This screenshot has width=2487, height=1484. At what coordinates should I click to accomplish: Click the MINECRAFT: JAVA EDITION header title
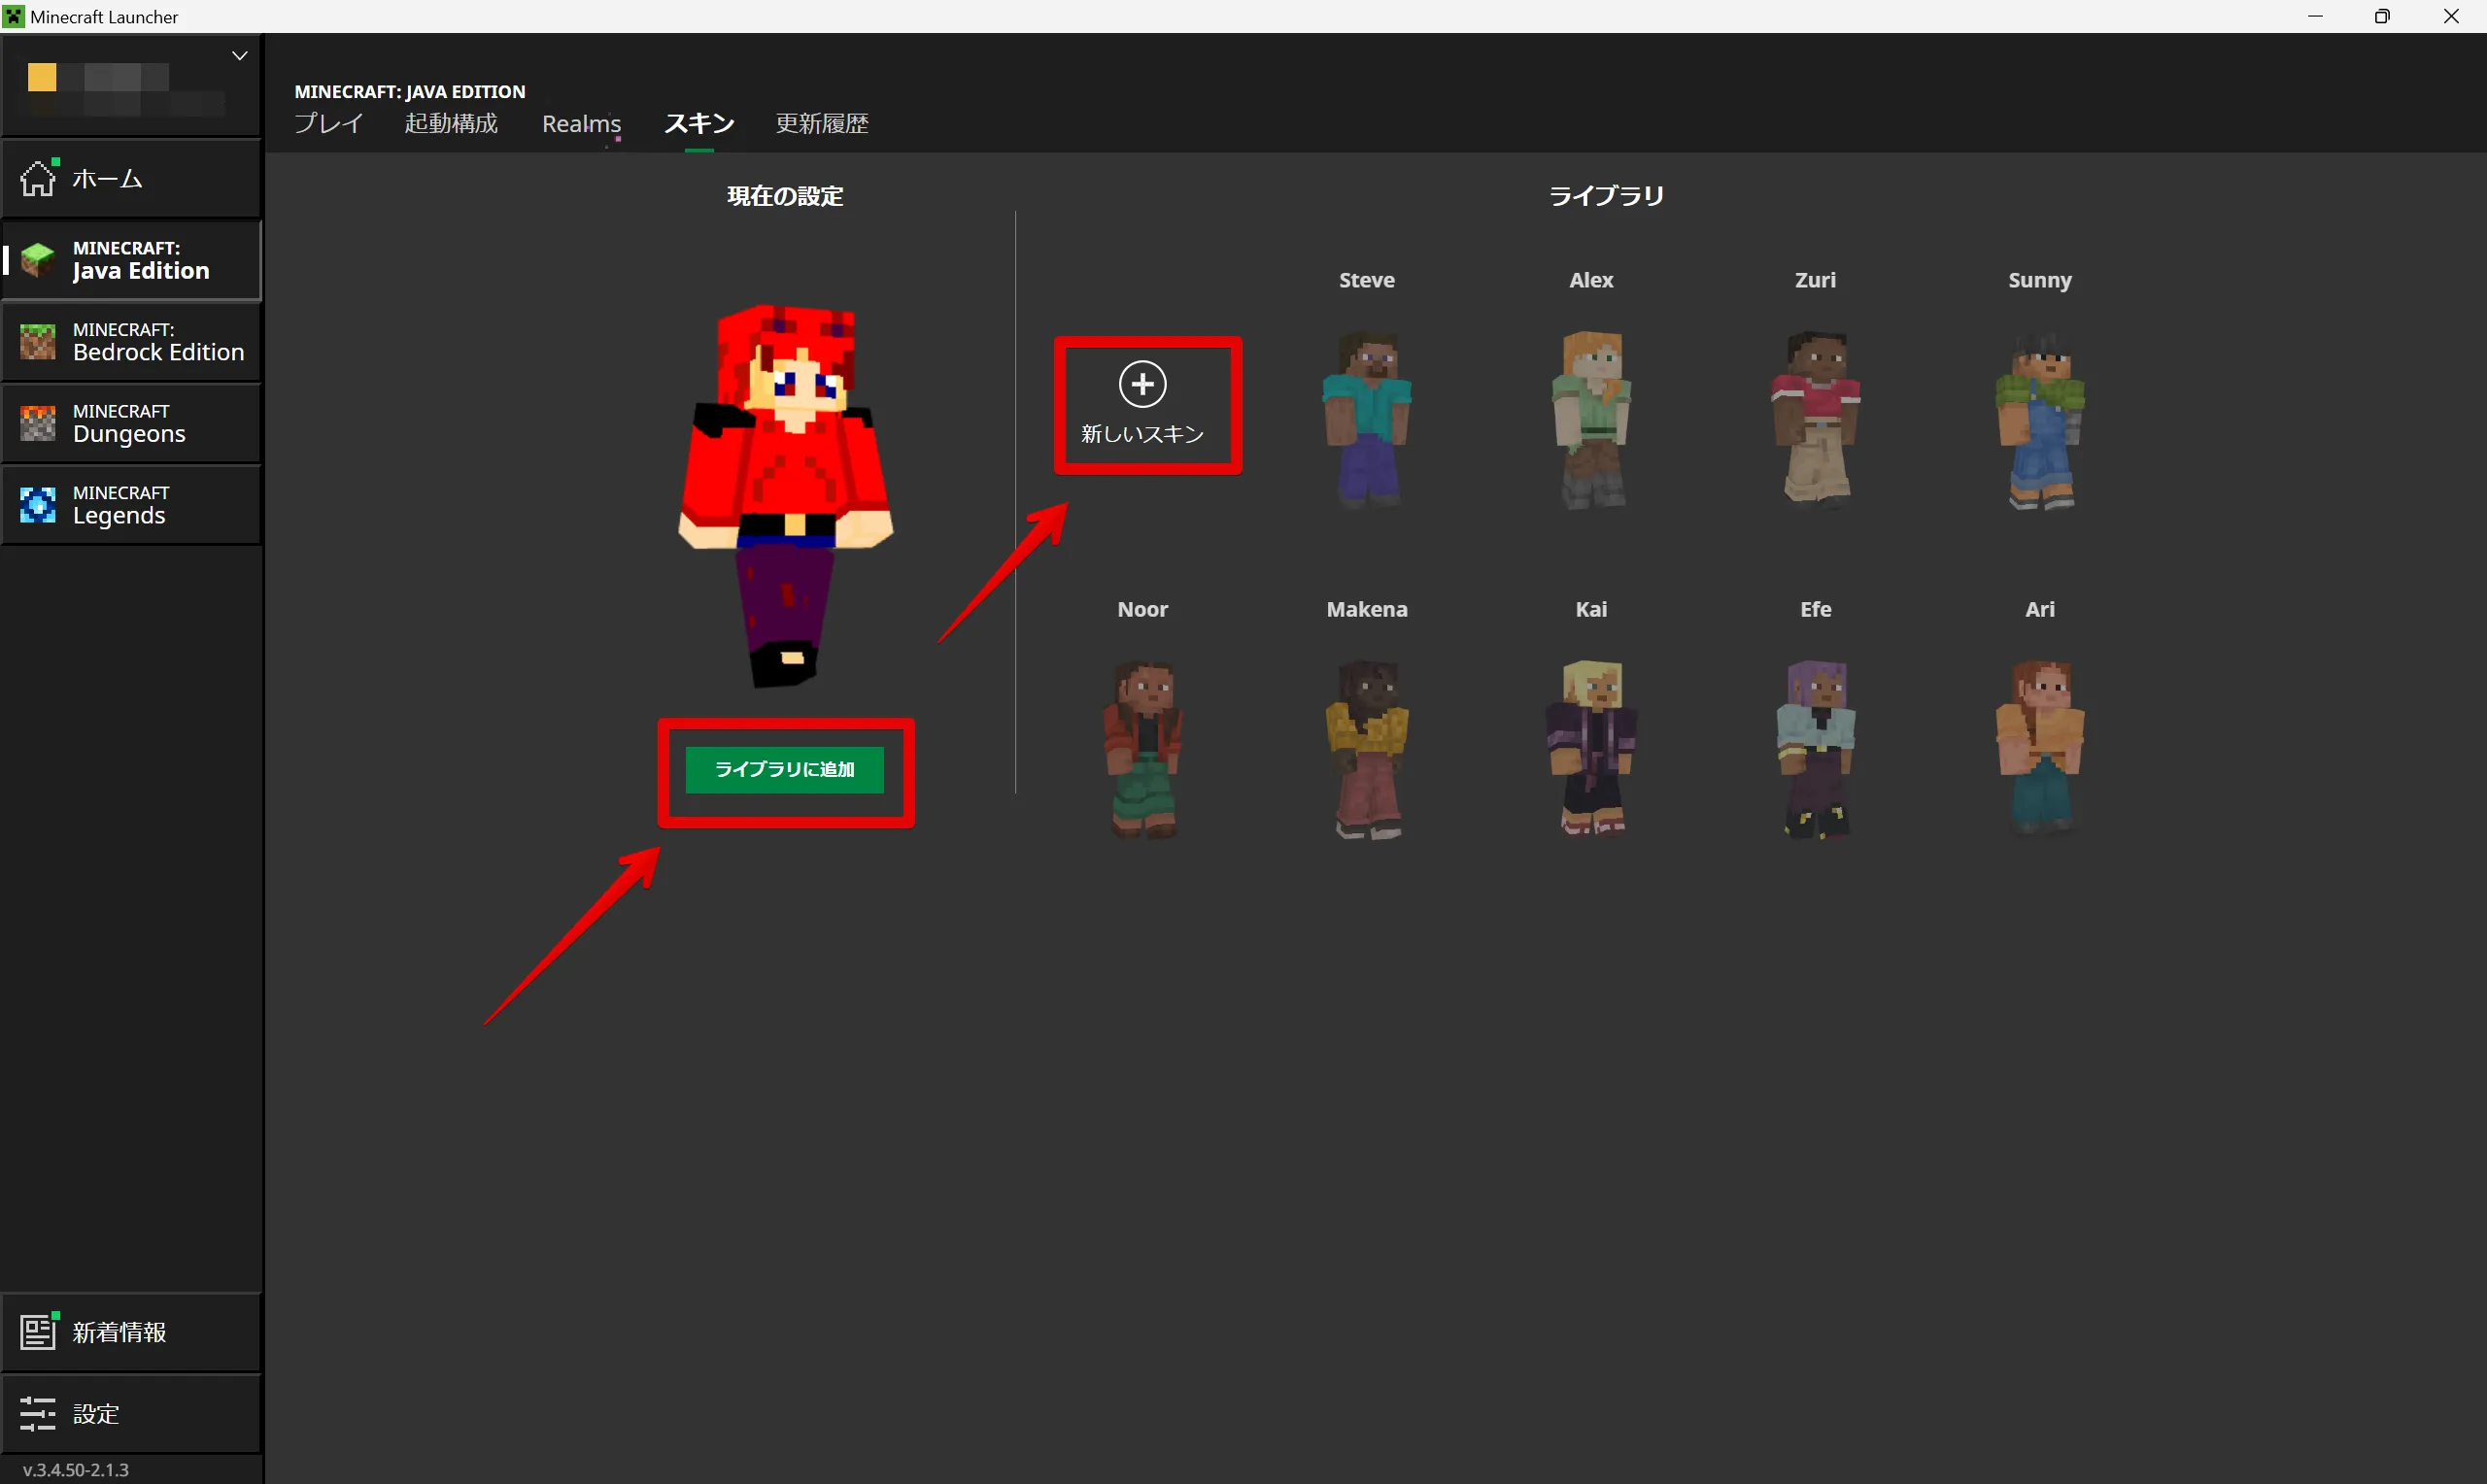coord(410,92)
